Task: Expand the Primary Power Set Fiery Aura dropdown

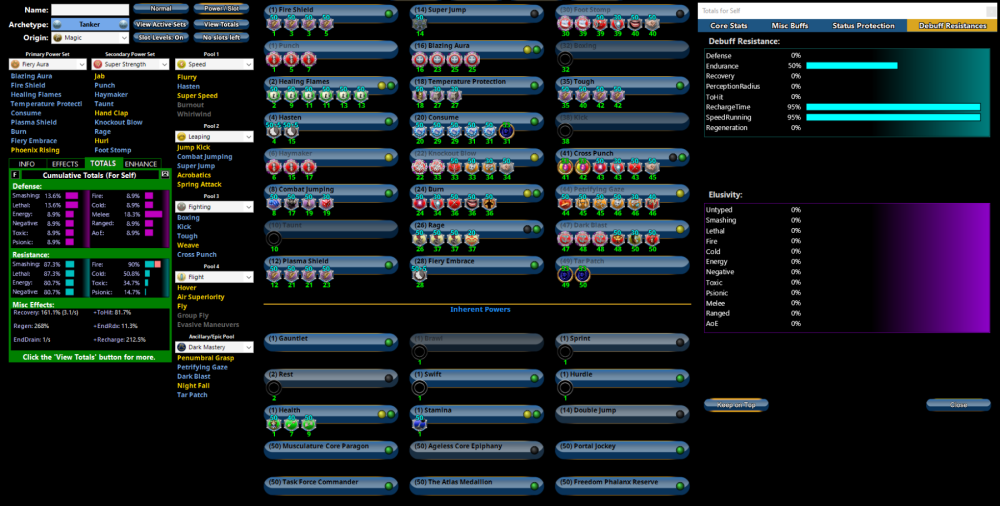Action: point(48,64)
